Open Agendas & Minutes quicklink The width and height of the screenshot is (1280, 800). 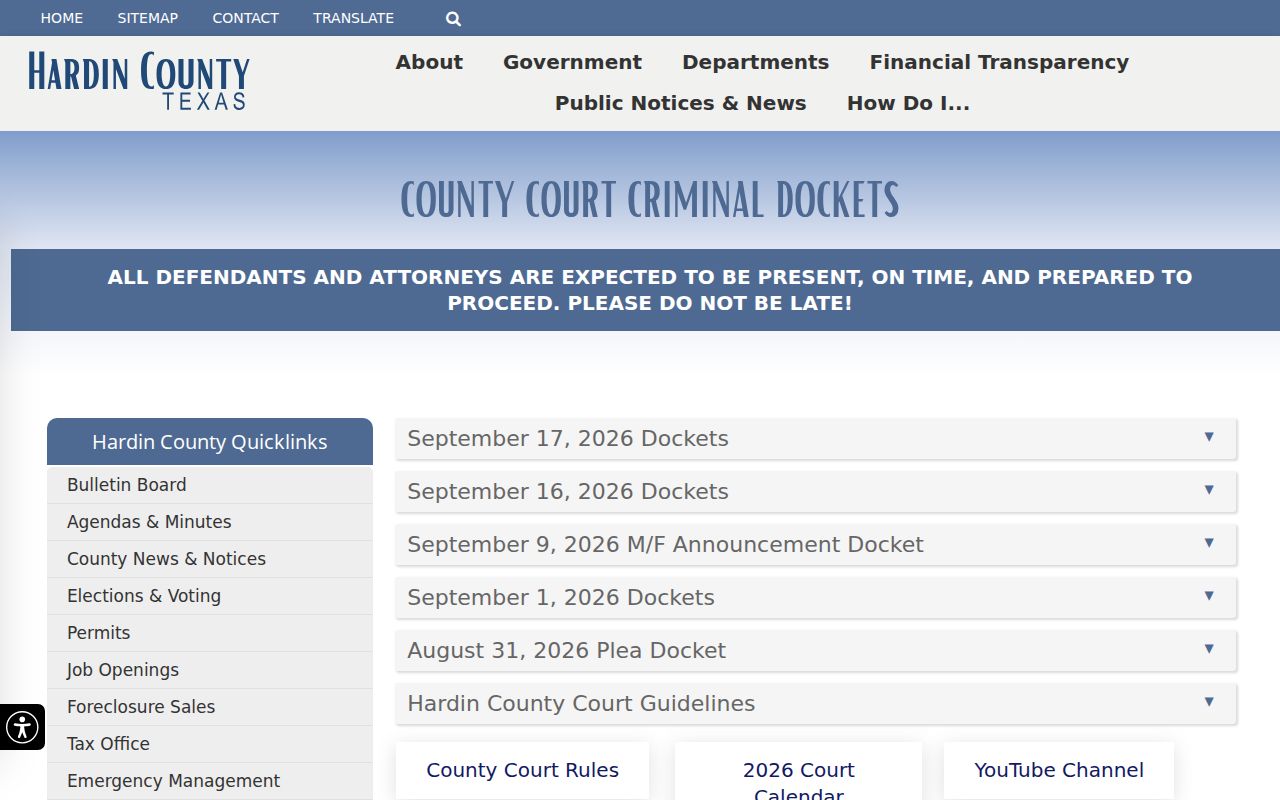click(210, 522)
